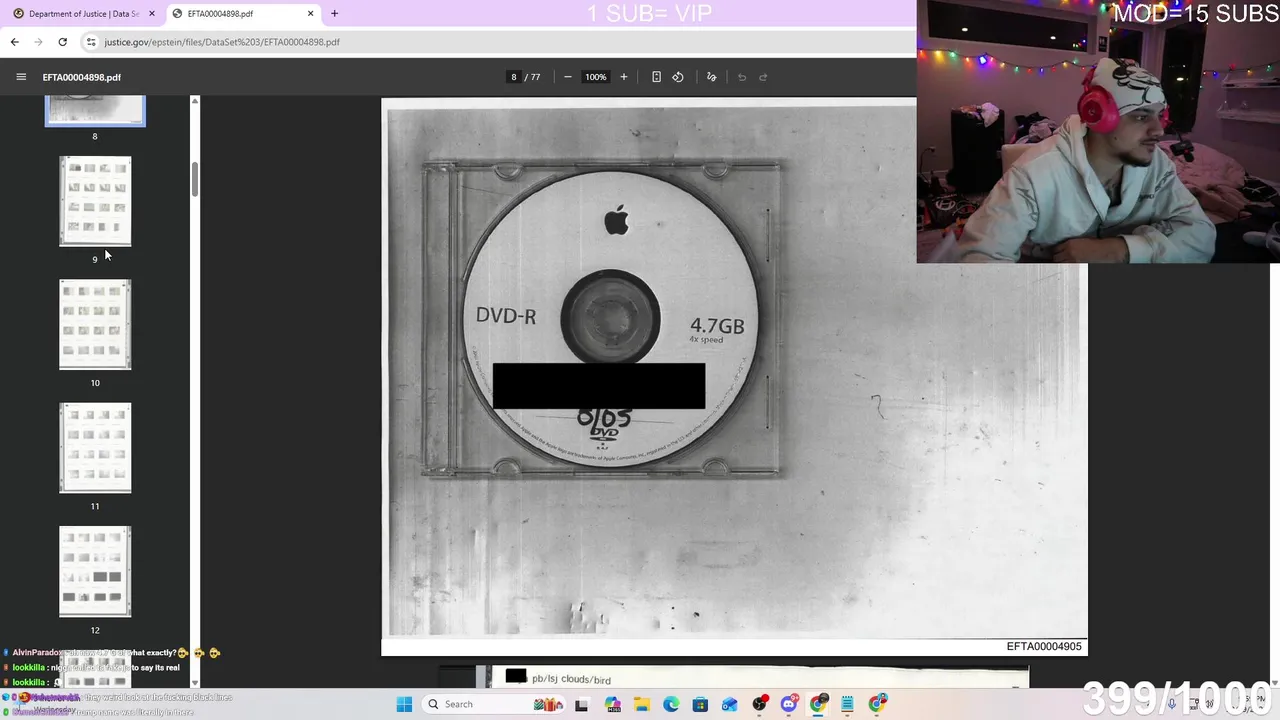The height and width of the screenshot is (720, 1280).
Task: Edit the page number field showing 8
Action: (x=514, y=77)
